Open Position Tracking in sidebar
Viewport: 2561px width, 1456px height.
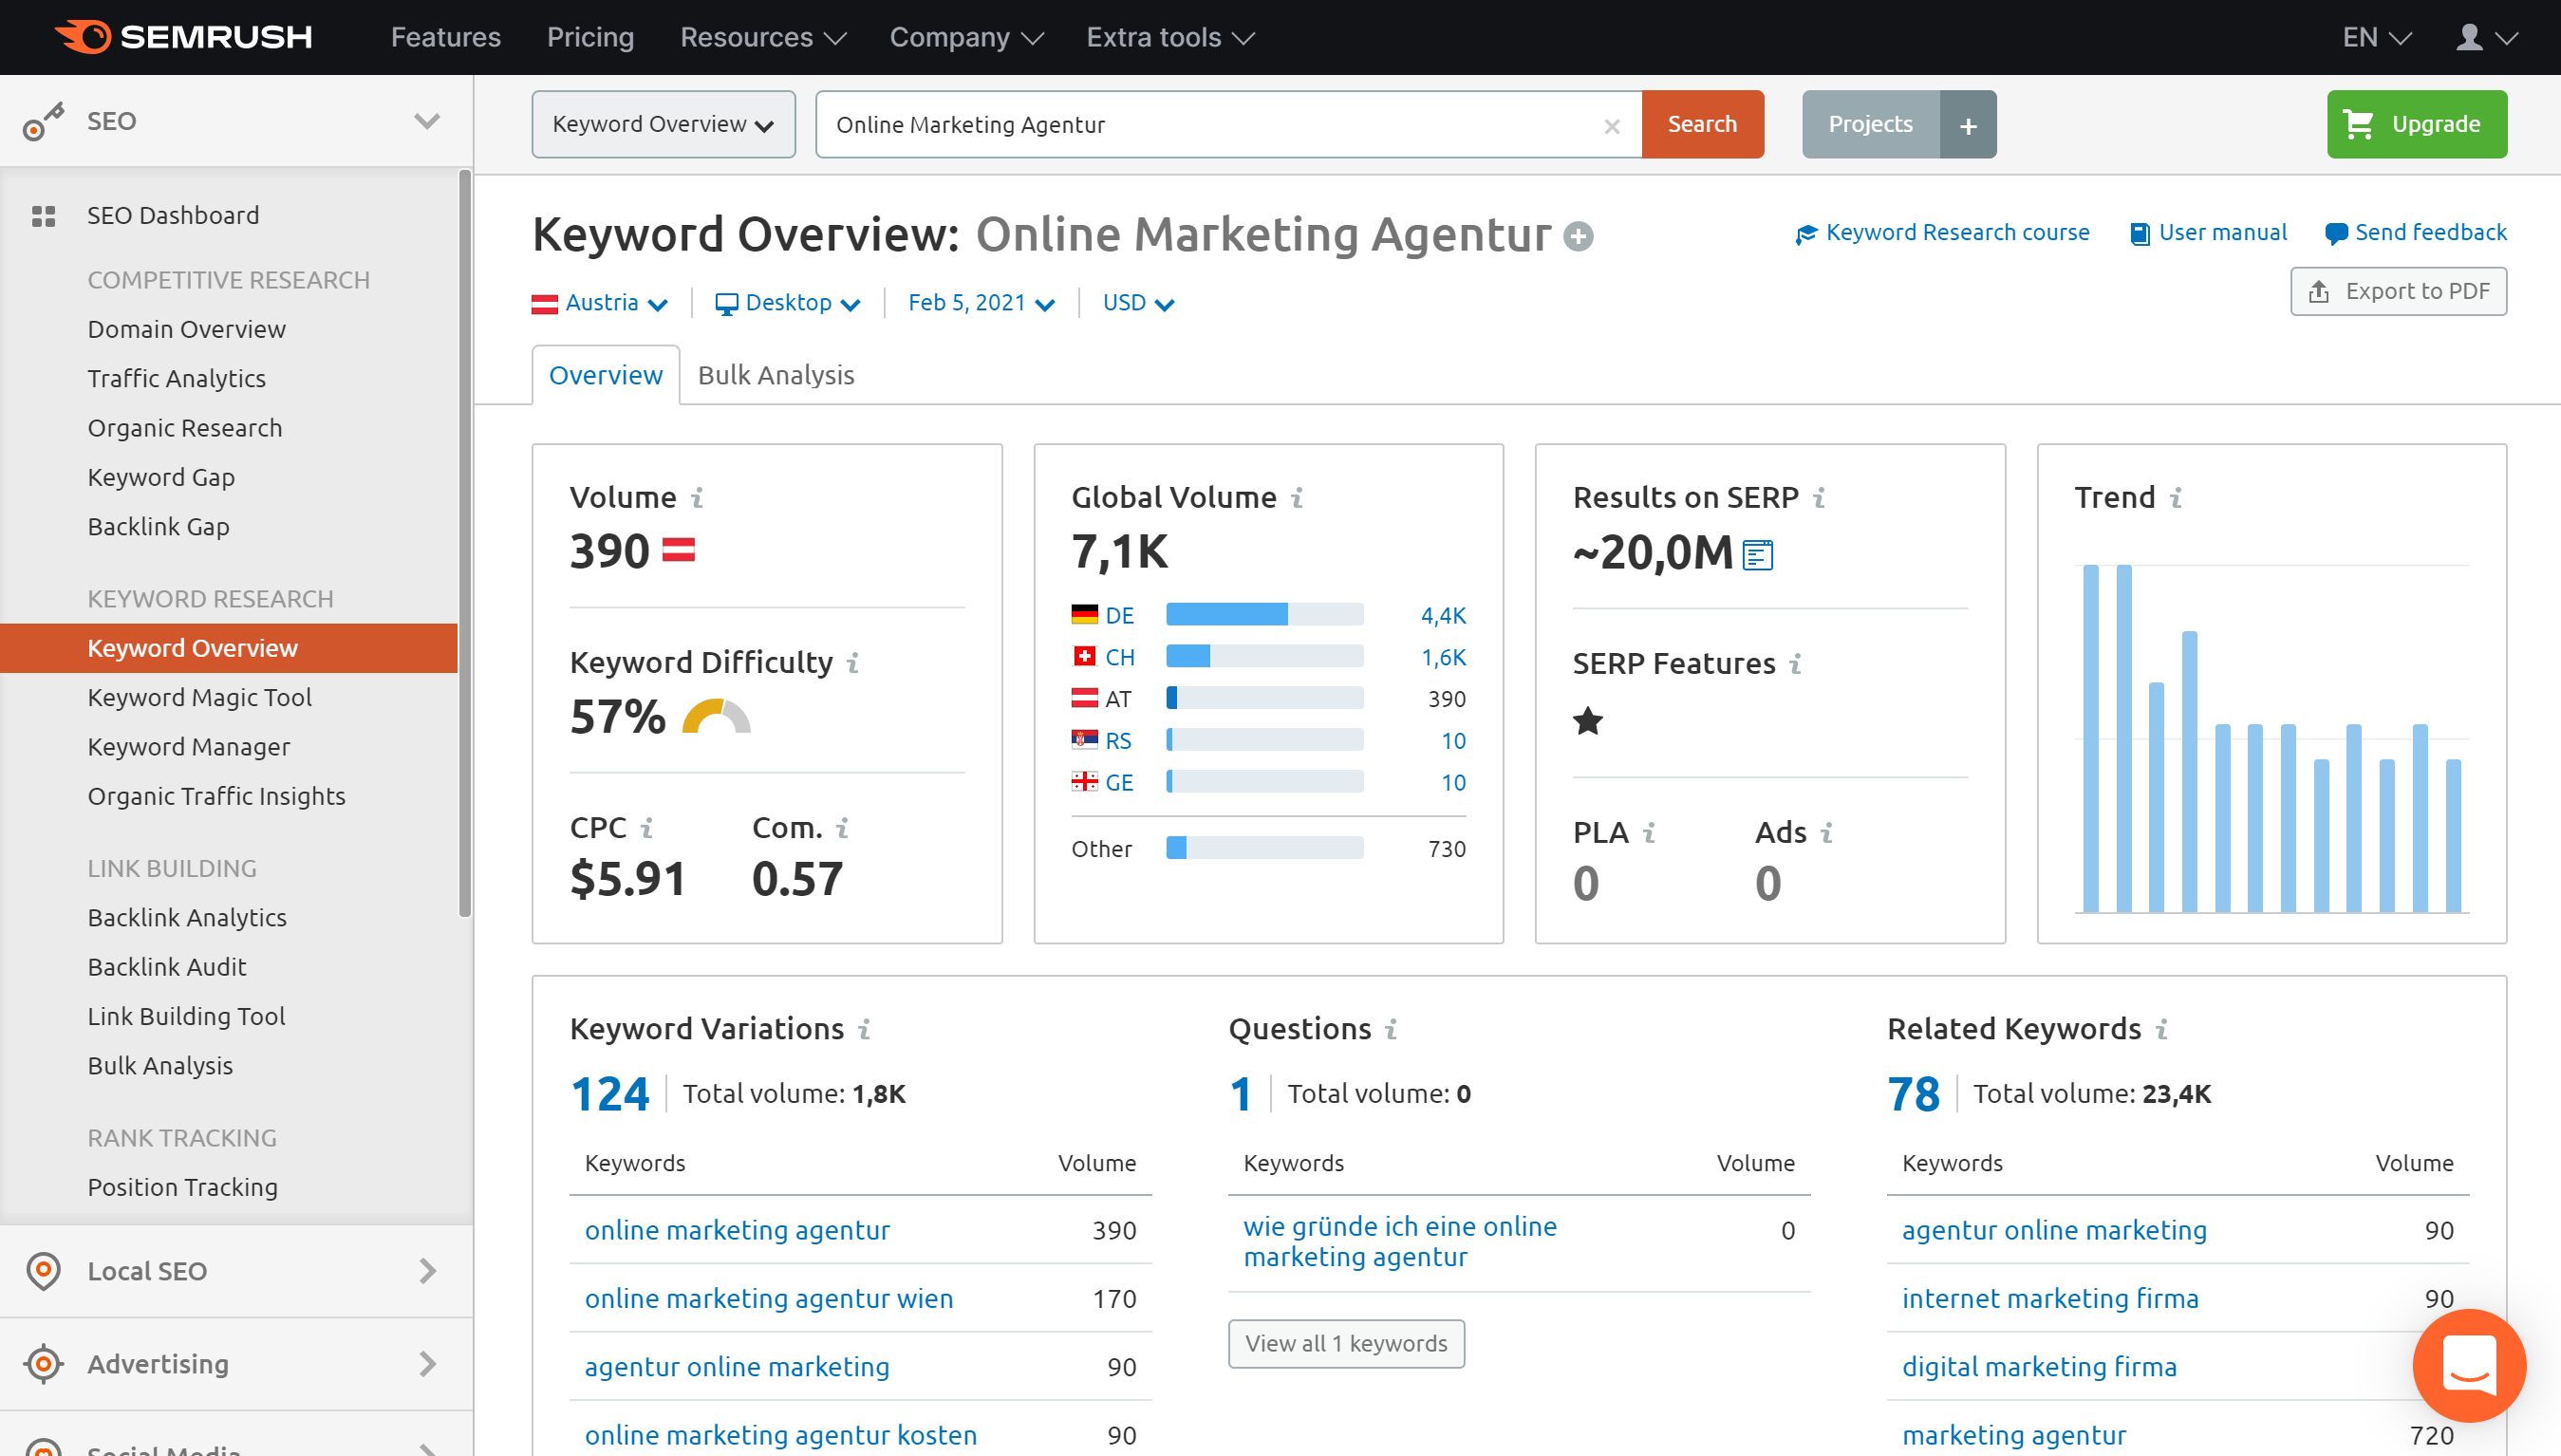point(182,1187)
